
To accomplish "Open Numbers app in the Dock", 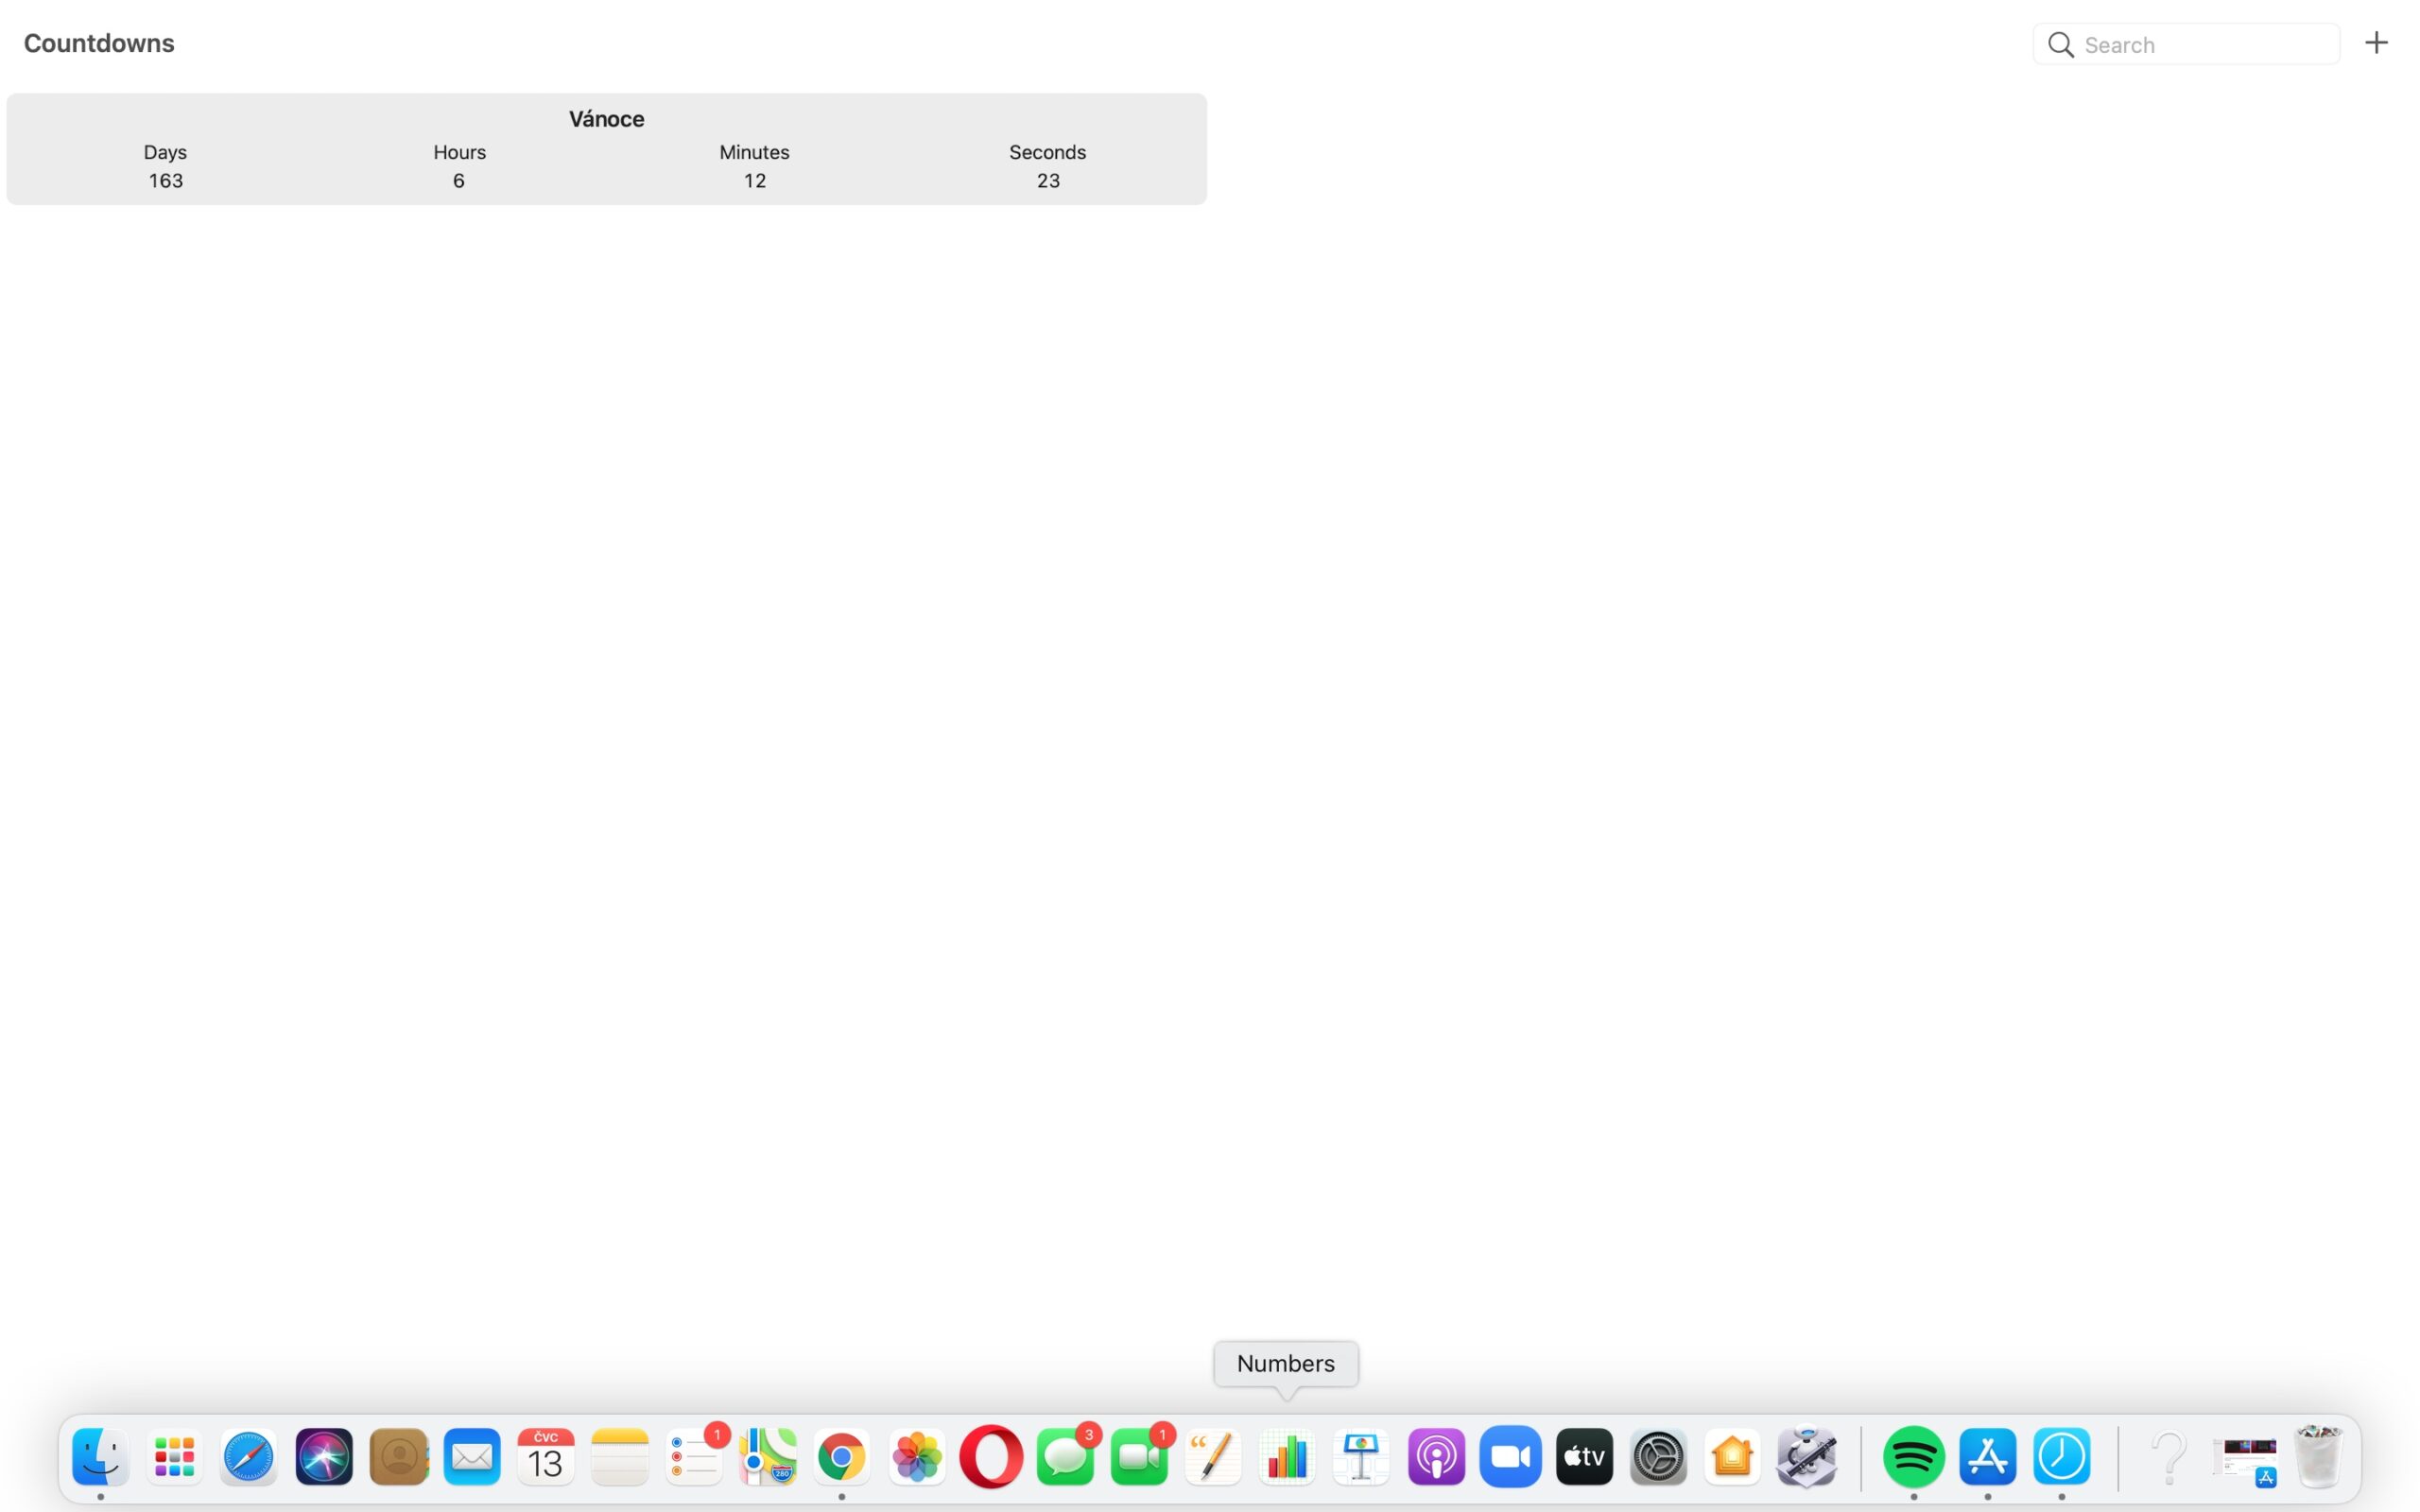I will (x=1287, y=1457).
